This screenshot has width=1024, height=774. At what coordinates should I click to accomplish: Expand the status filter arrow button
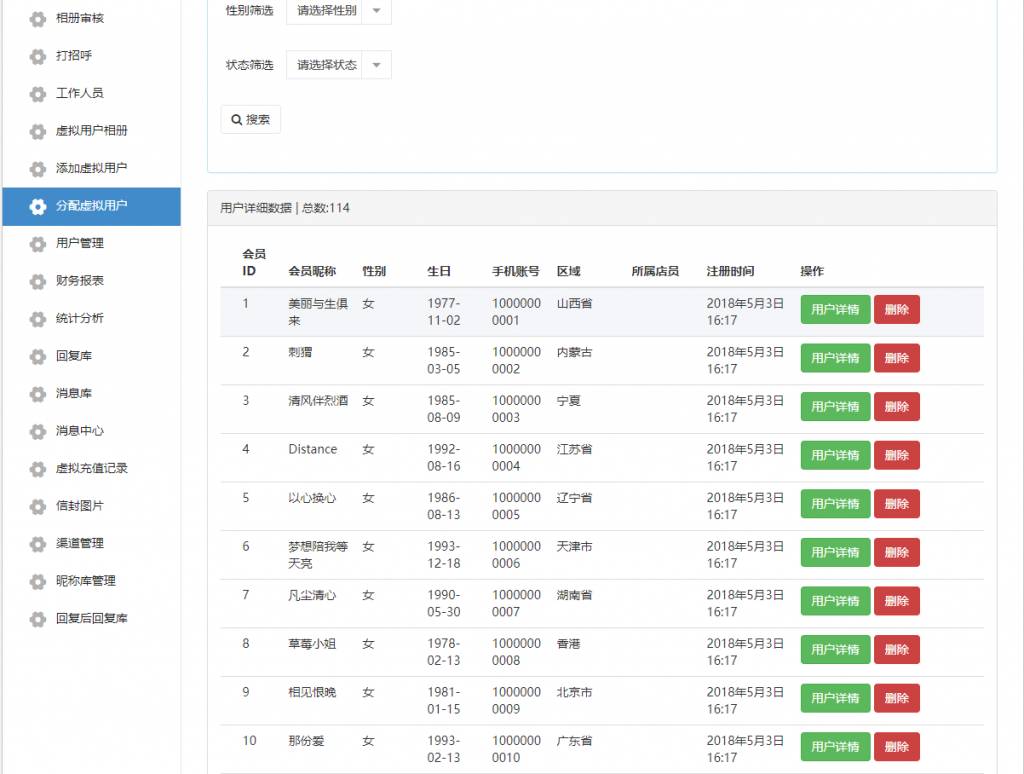tap(376, 65)
